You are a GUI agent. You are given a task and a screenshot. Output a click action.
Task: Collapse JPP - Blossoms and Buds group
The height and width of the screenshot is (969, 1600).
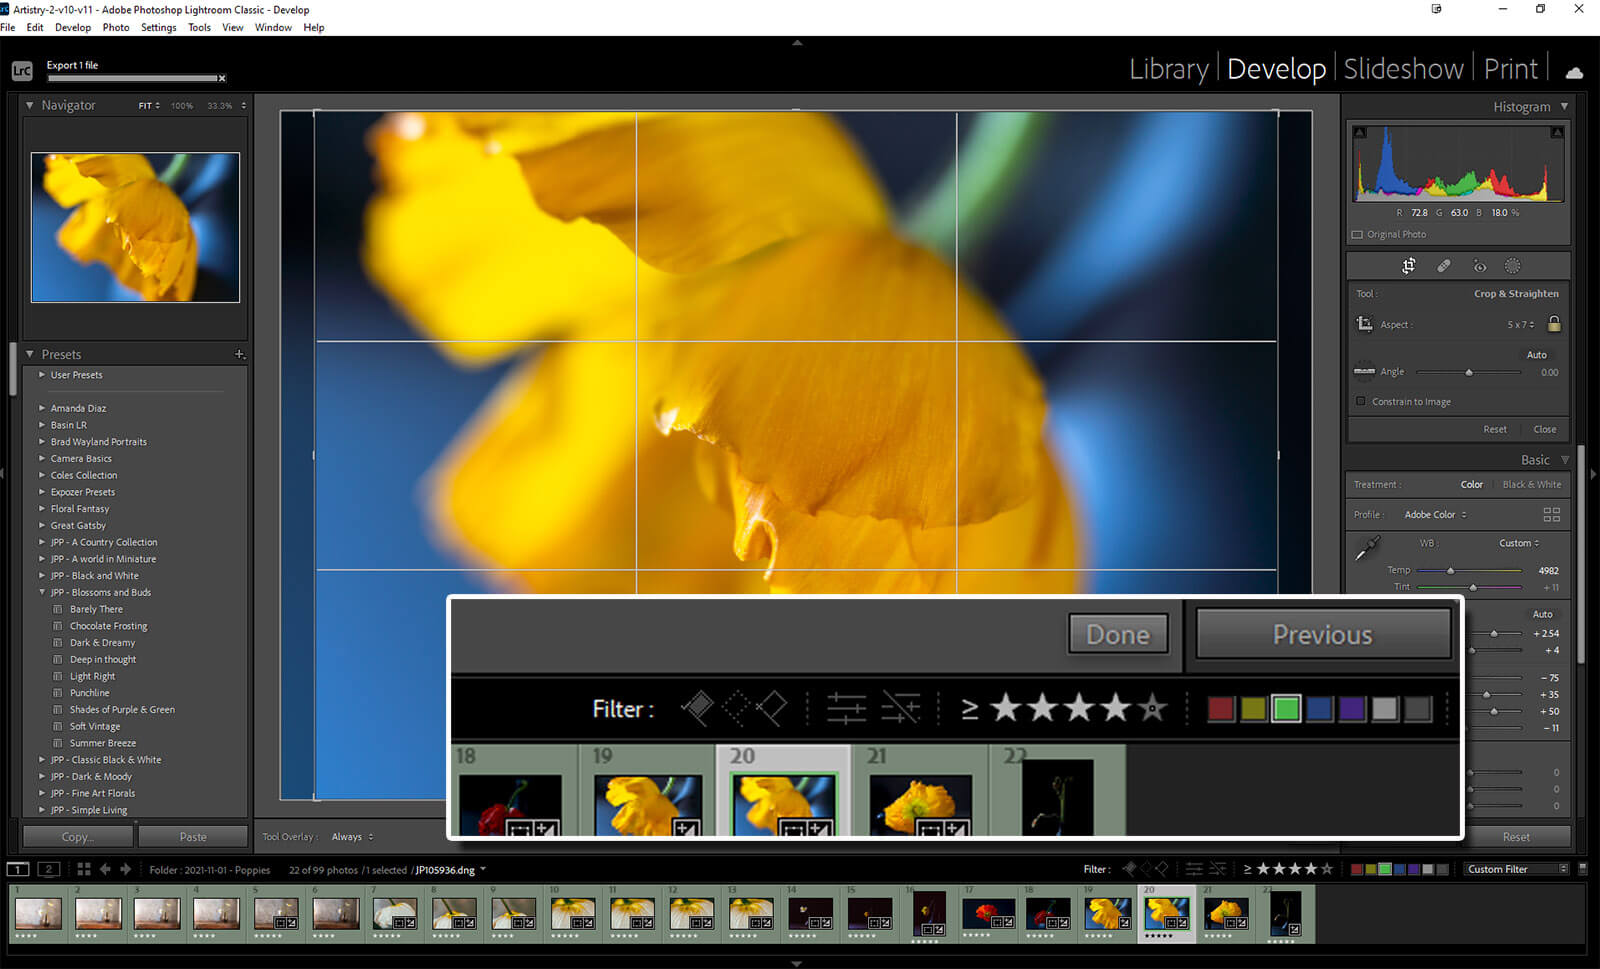(42, 592)
